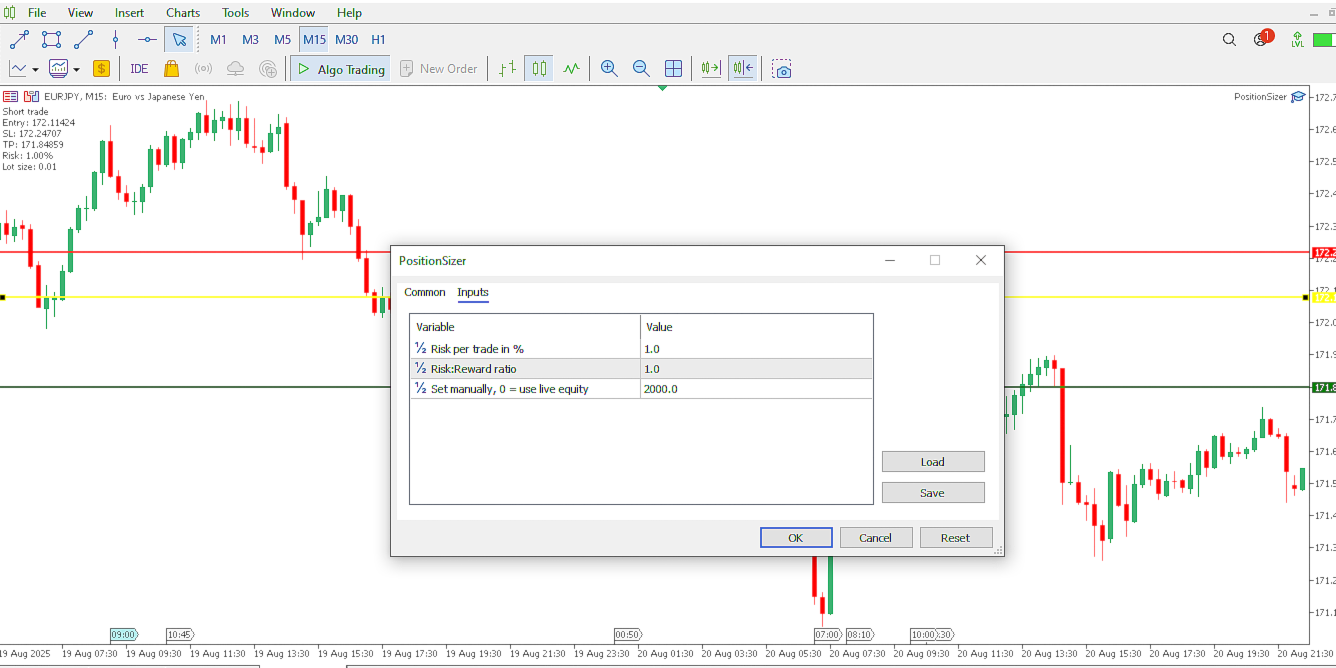Click the chart quotes panel icon by EURJPY
The image size is (1336, 668).
pyautogui.click(x=10, y=97)
